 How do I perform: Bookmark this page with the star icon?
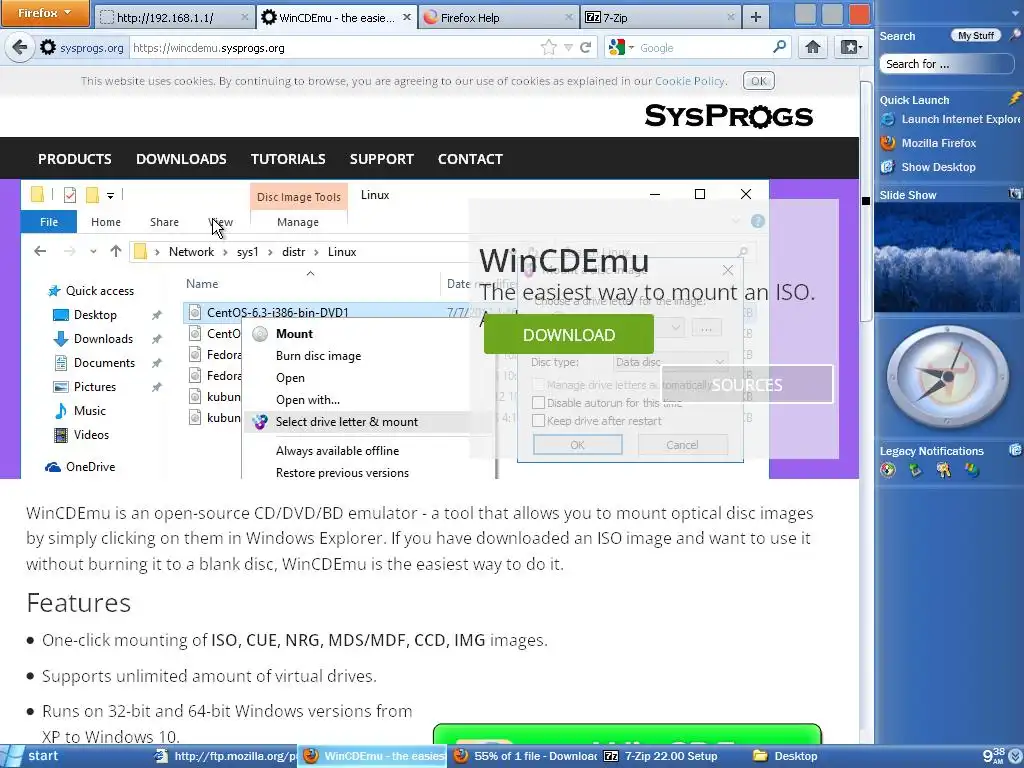click(x=549, y=48)
